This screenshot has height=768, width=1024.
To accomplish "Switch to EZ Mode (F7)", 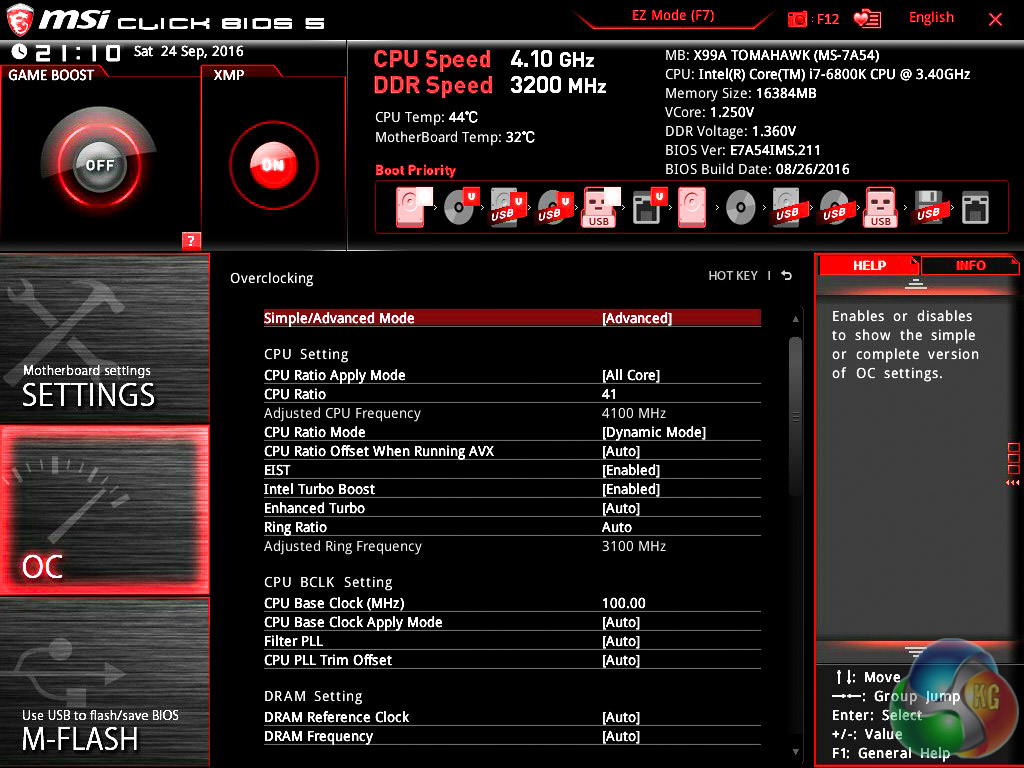I will (x=673, y=16).
